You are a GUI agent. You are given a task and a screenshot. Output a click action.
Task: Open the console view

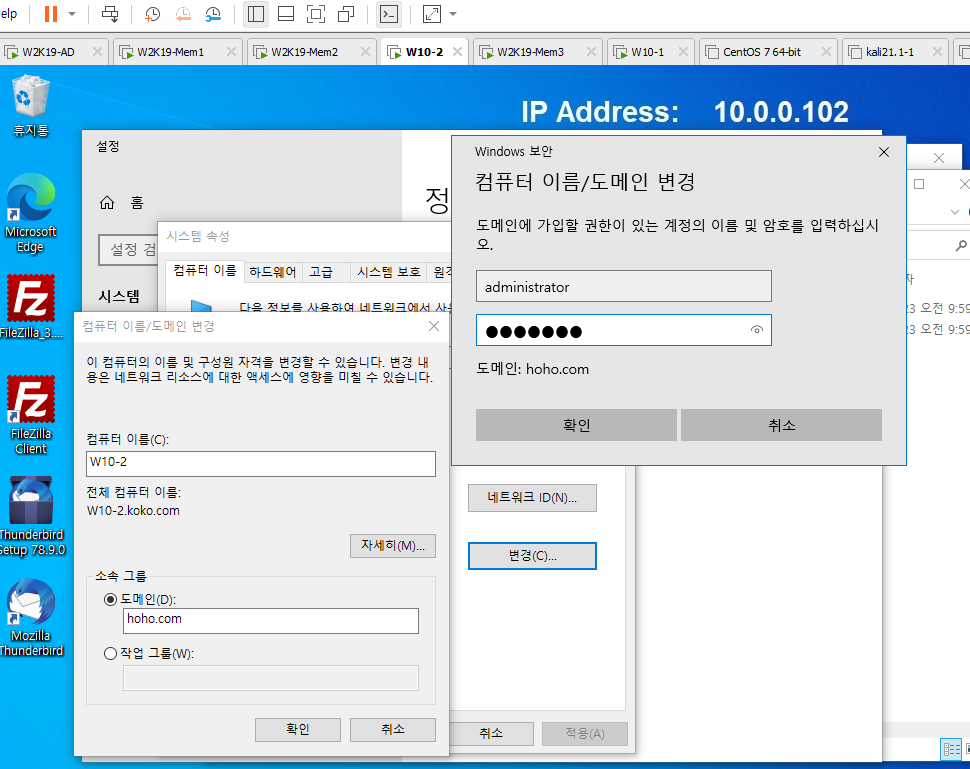point(388,14)
